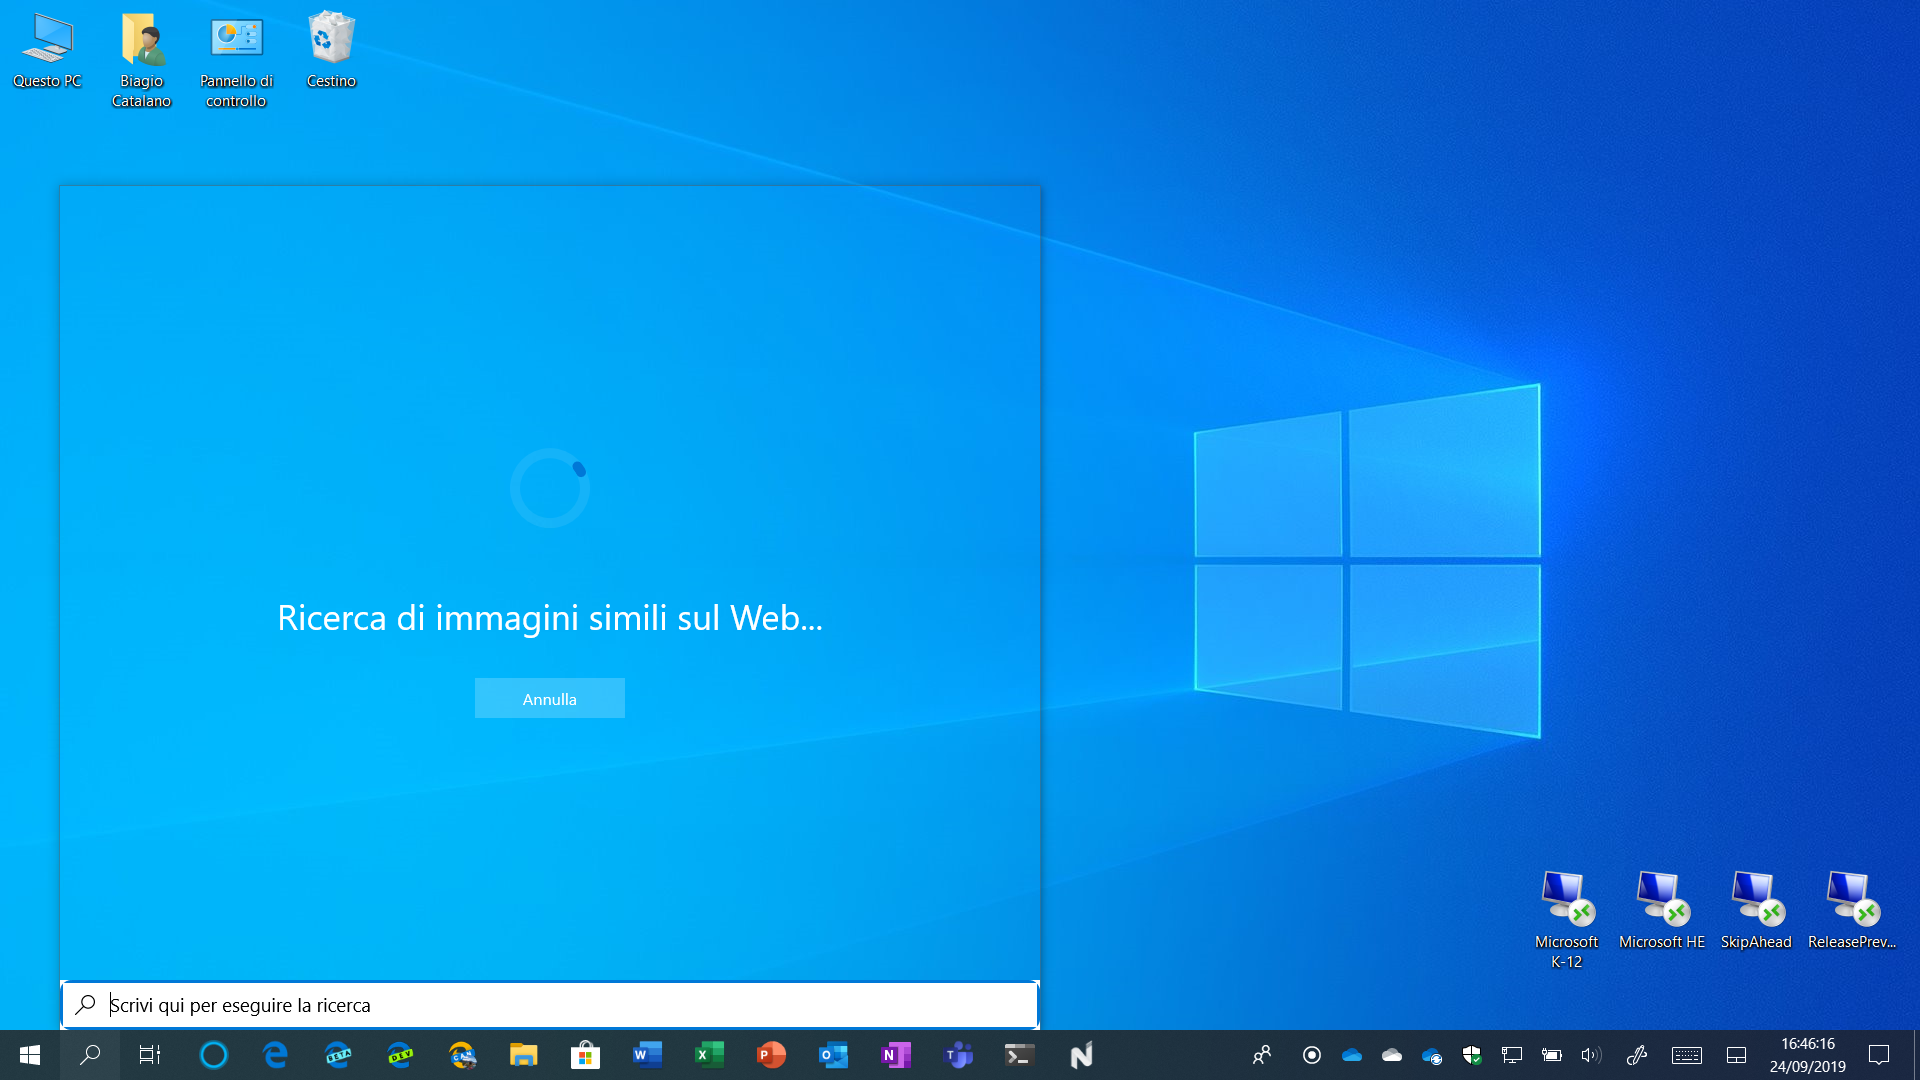Select the Cestino recycle bin
The height and width of the screenshot is (1080, 1920).
[x=331, y=50]
